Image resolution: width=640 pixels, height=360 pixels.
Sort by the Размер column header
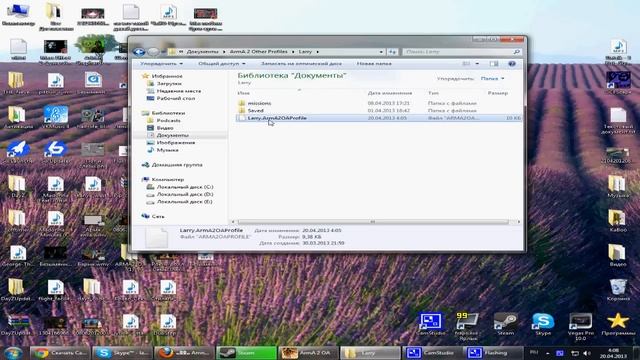pos(498,93)
